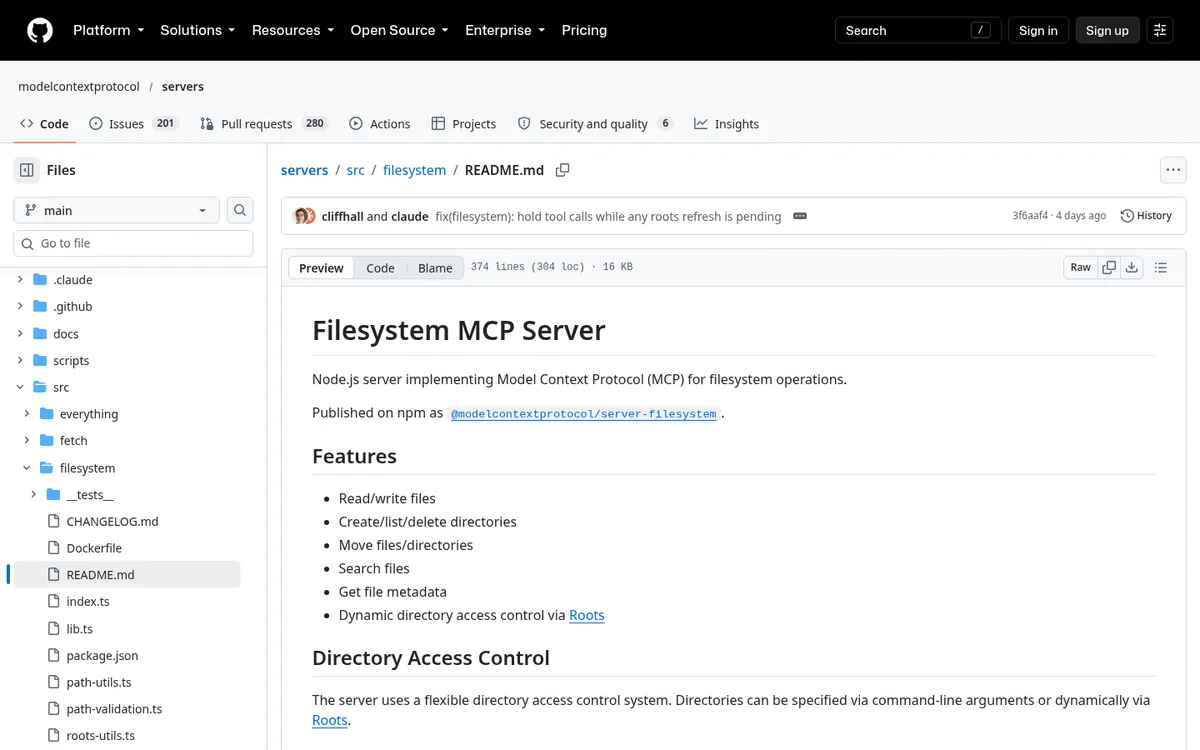Click the Raw button
Image resolution: width=1200 pixels, height=750 pixels.
pyautogui.click(x=1081, y=267)
